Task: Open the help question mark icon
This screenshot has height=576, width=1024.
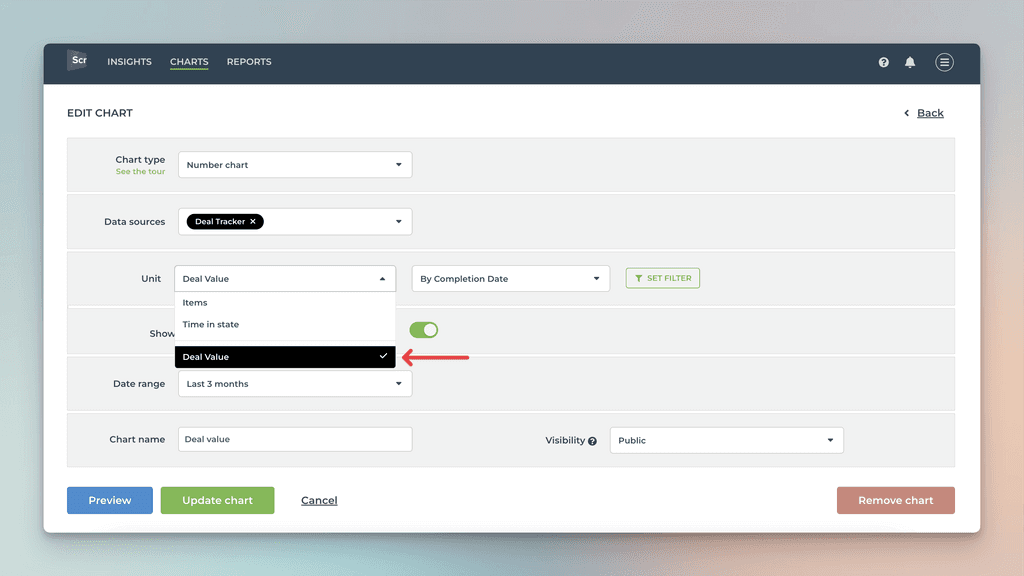Action: pyautogui.click(x=883, y=62)
